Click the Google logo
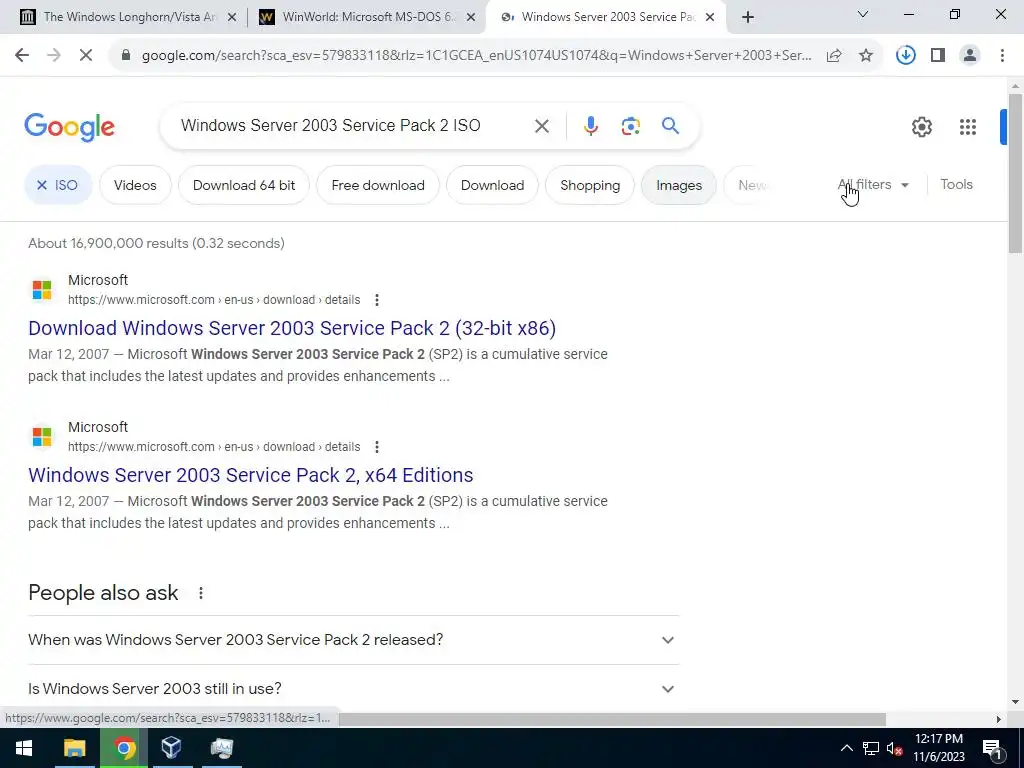 point(69,127)
